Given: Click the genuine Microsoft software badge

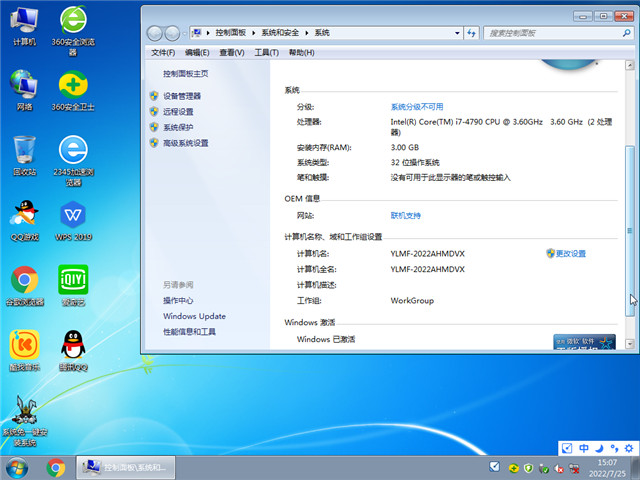Looking at the screenshot, I should (584, 342).
